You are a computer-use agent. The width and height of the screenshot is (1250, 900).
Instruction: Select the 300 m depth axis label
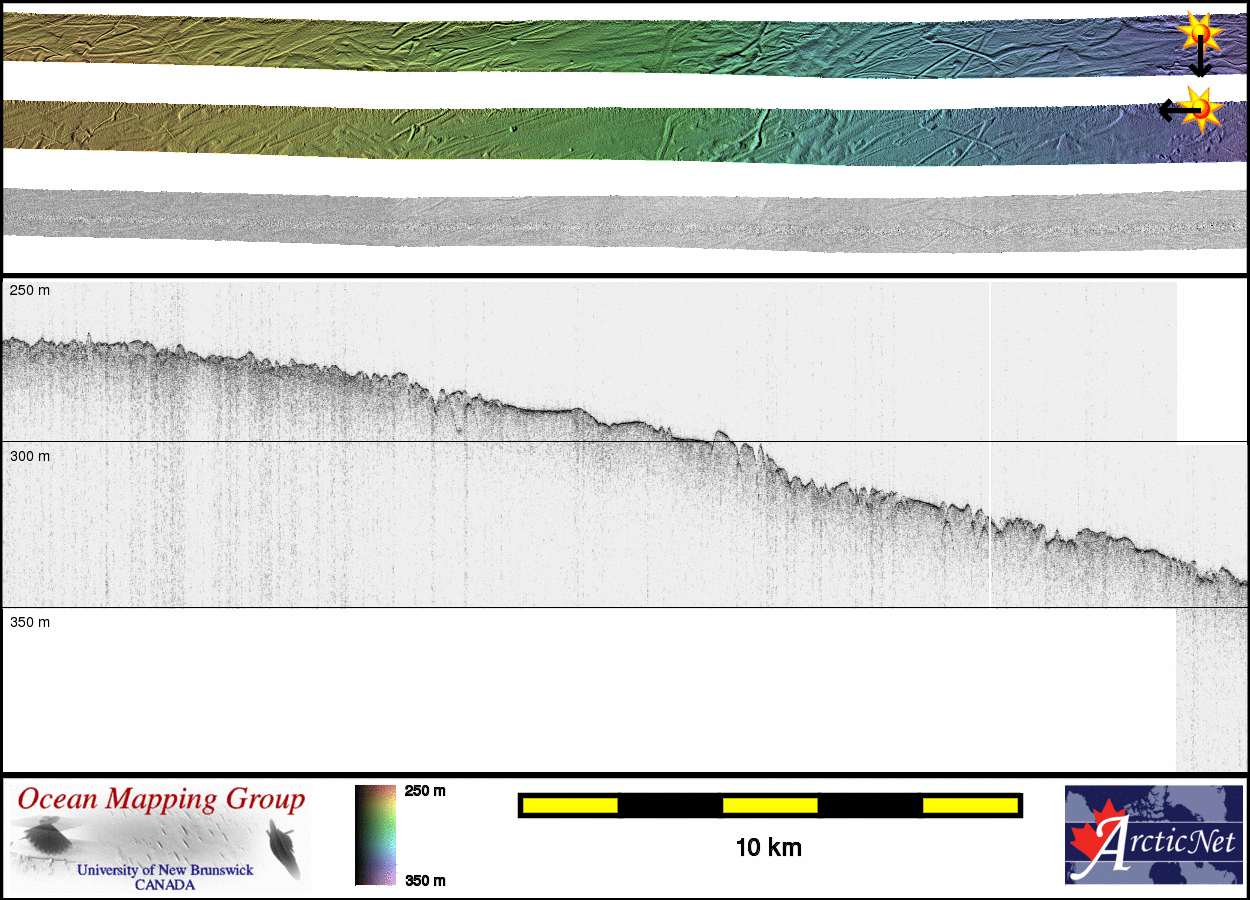coord(29,456)
